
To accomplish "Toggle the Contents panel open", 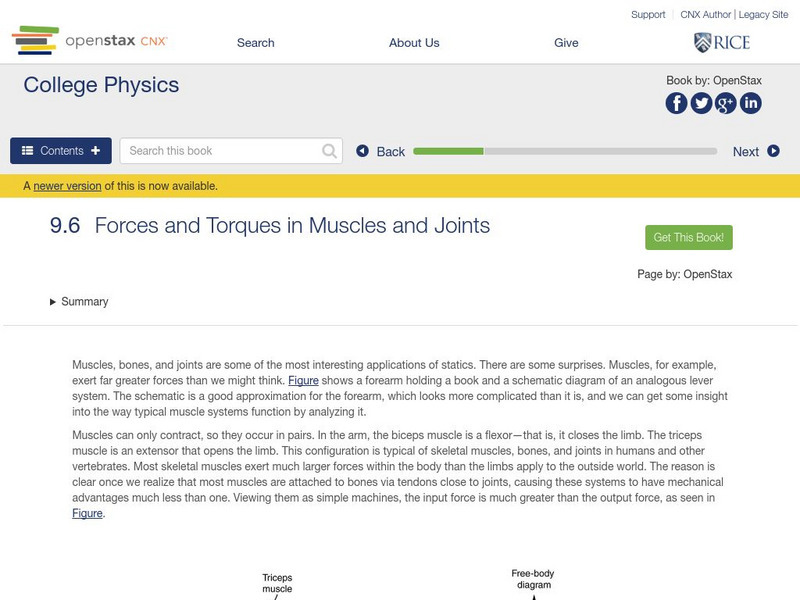I will [x=61, y=151].
